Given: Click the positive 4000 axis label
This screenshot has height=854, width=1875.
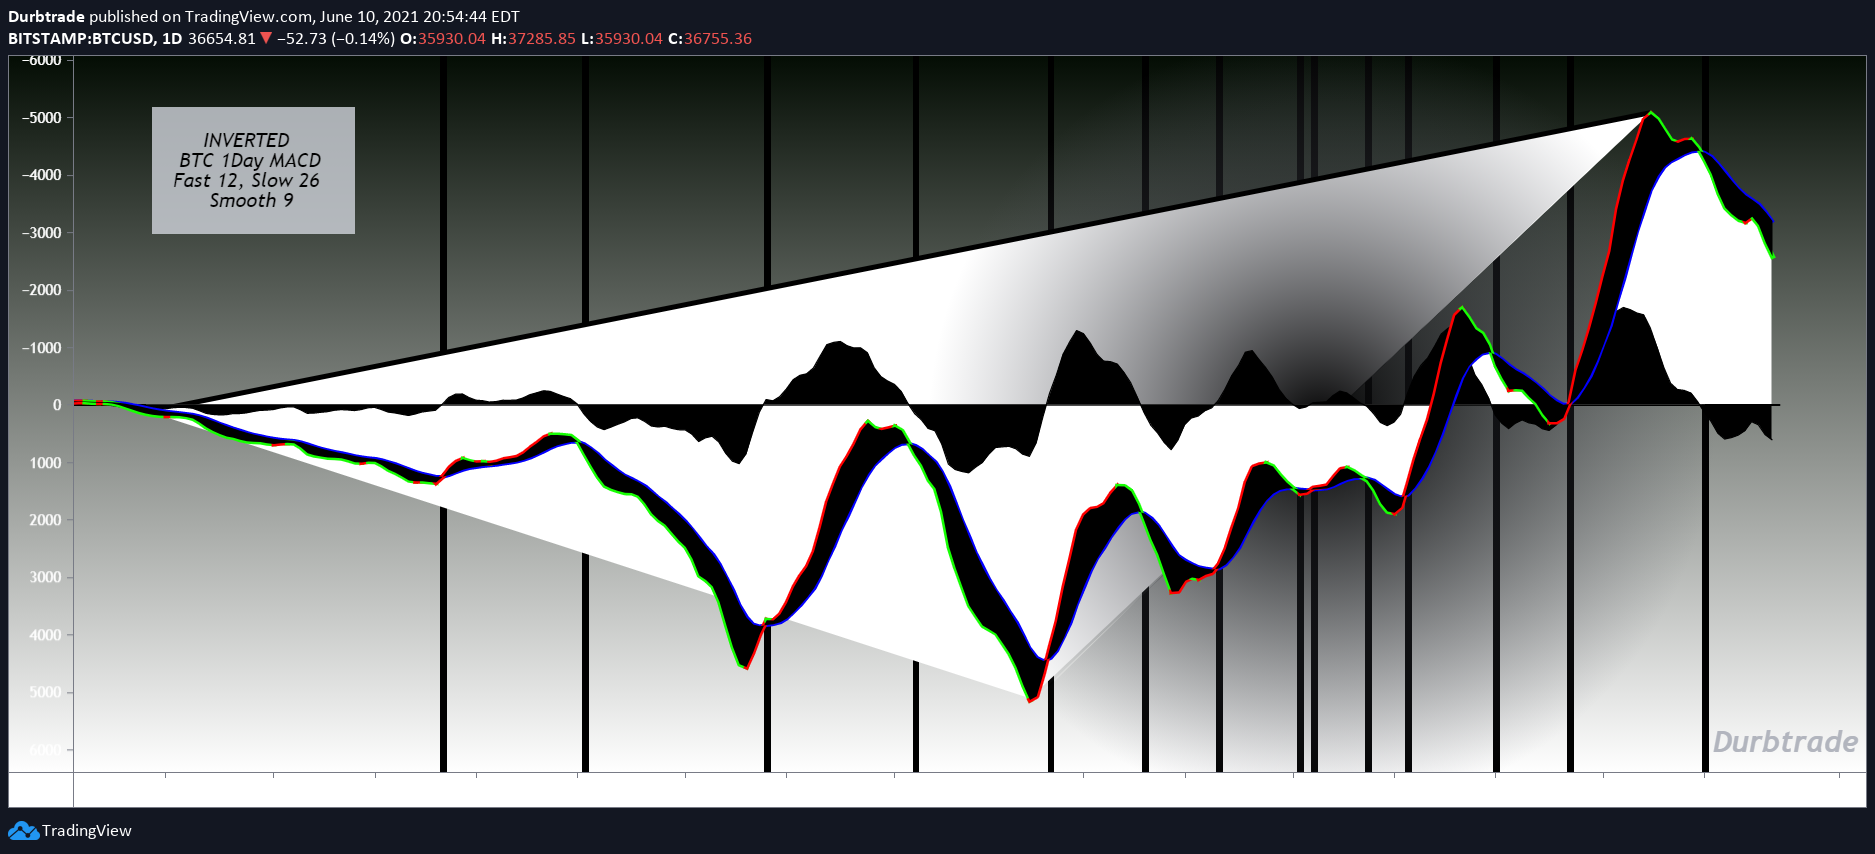Looking at the screenshot, I should tap(45, 635).
